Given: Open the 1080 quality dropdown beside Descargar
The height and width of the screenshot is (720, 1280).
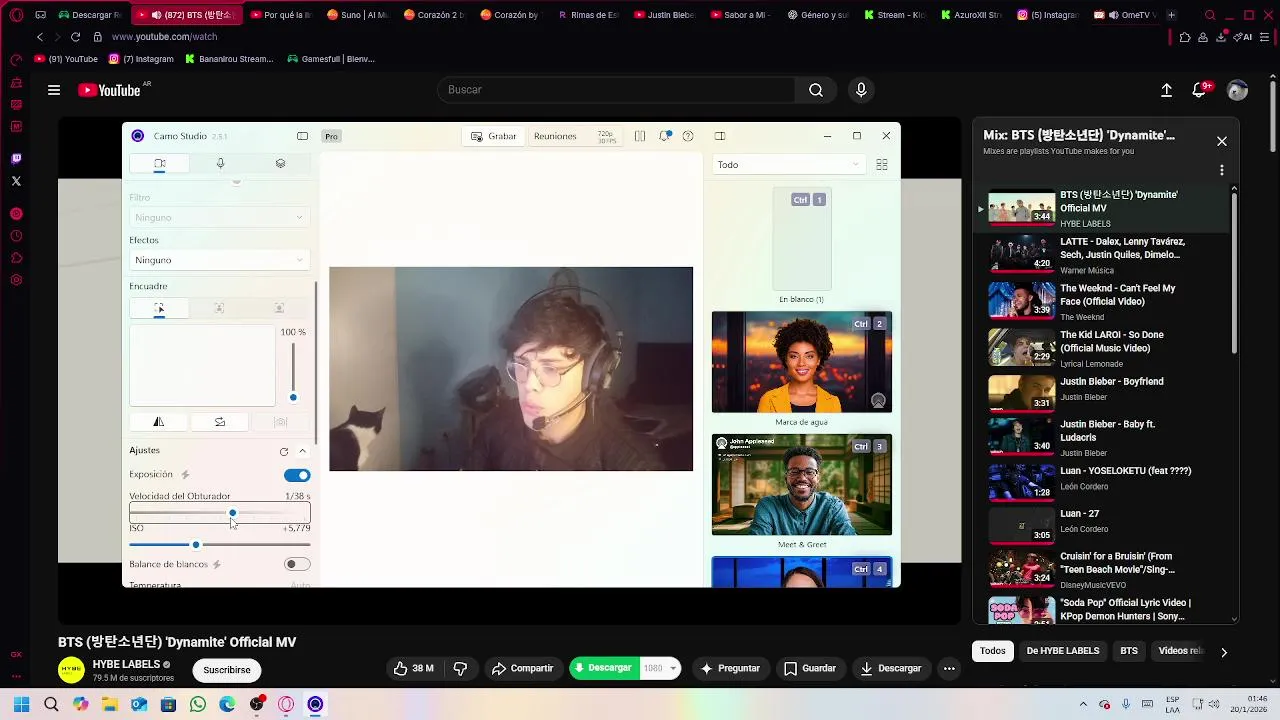Looking at the screenshot, I should (661, 668).
